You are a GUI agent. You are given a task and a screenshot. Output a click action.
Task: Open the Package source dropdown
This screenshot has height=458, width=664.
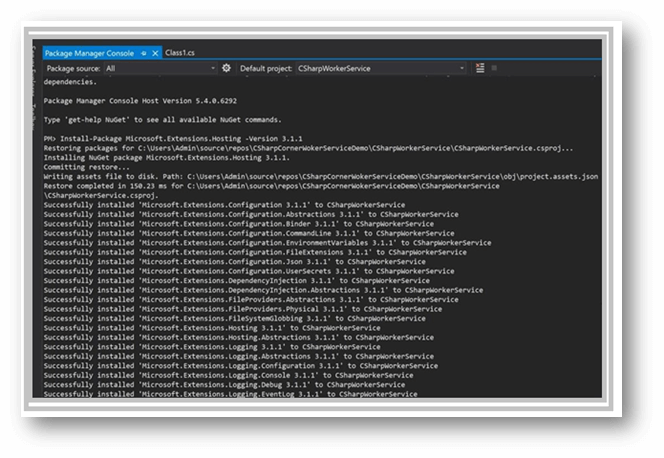coord(160,69)
